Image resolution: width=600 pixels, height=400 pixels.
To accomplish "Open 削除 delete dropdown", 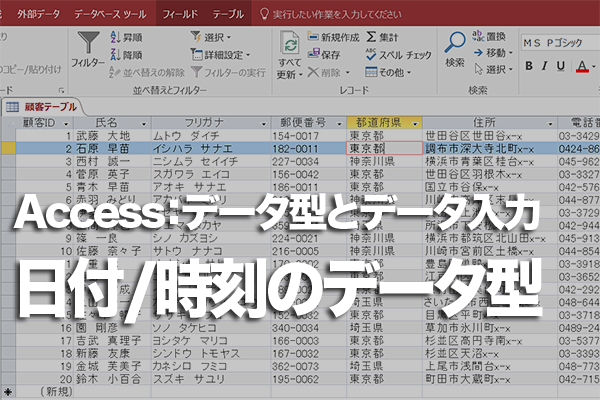I will (x=329, y=72).
